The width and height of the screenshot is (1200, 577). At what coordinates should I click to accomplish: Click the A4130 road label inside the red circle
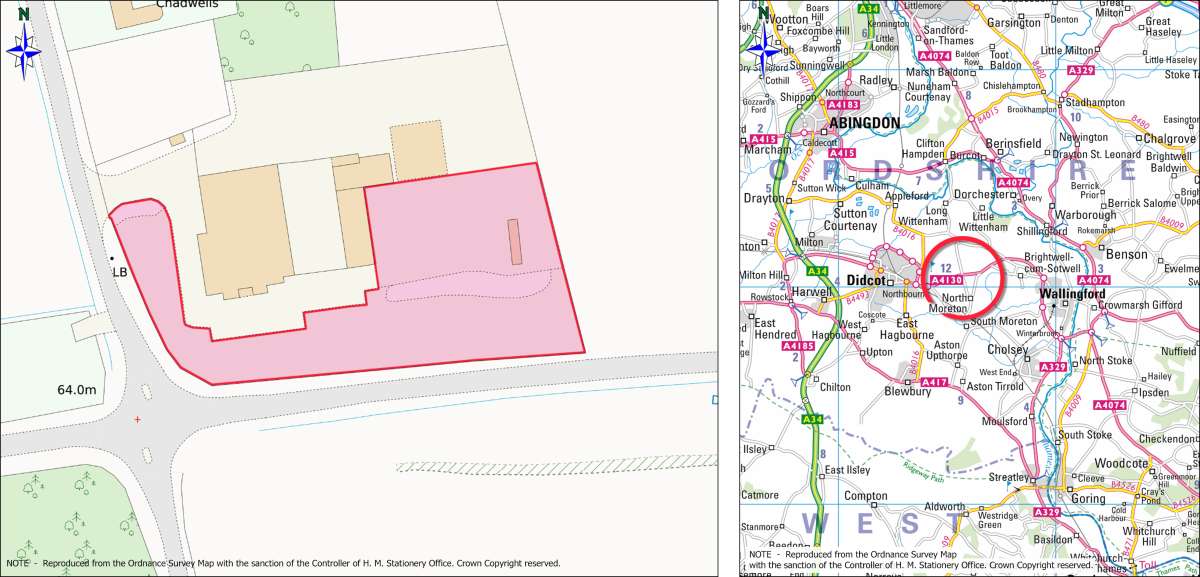coord(948,281)
